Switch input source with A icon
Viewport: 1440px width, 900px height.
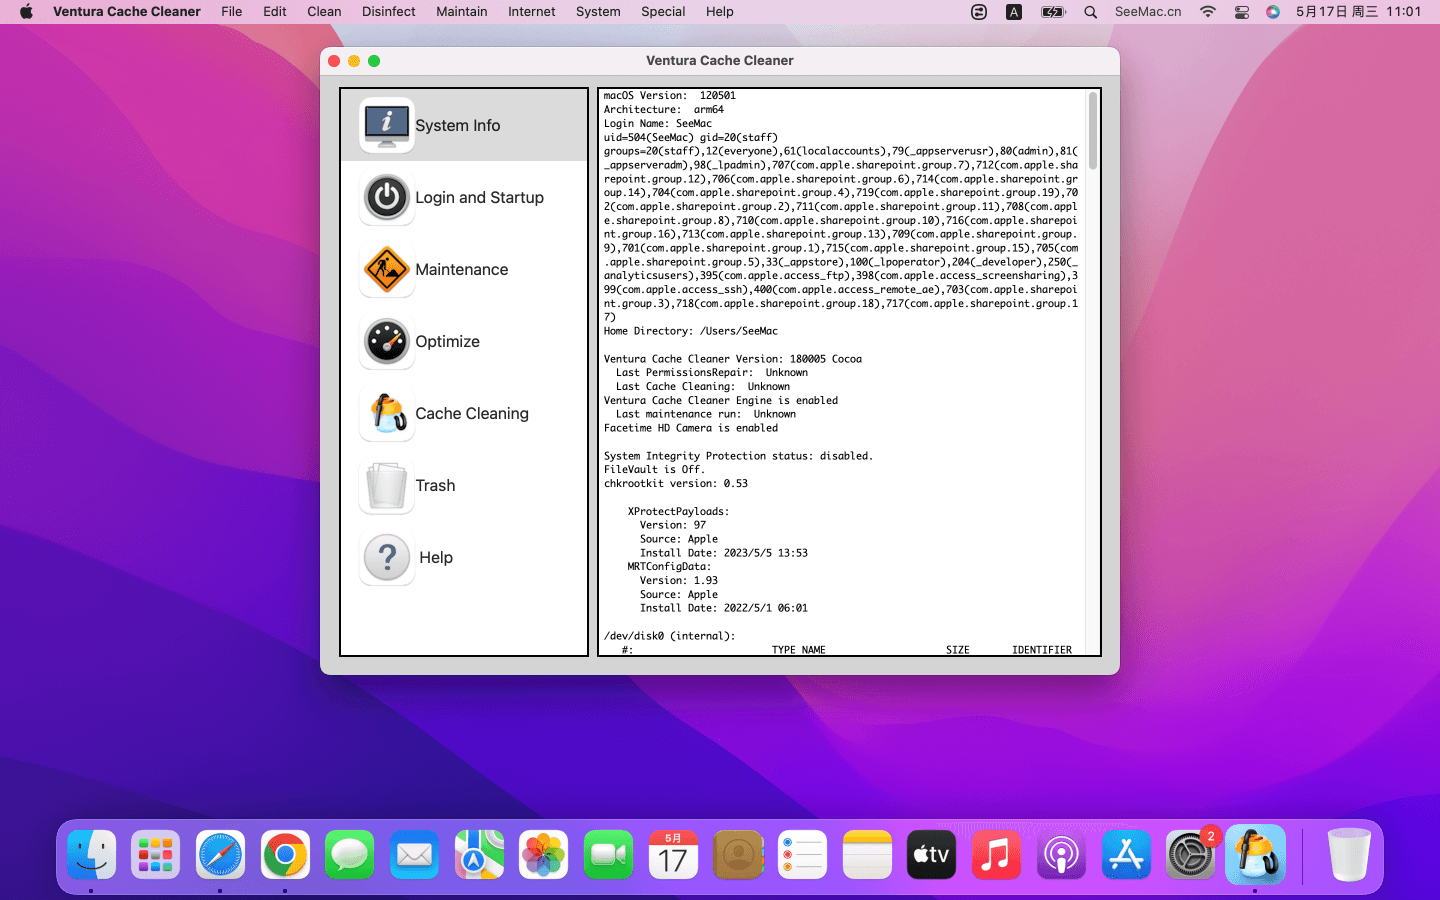click(x=1014, y=12)
